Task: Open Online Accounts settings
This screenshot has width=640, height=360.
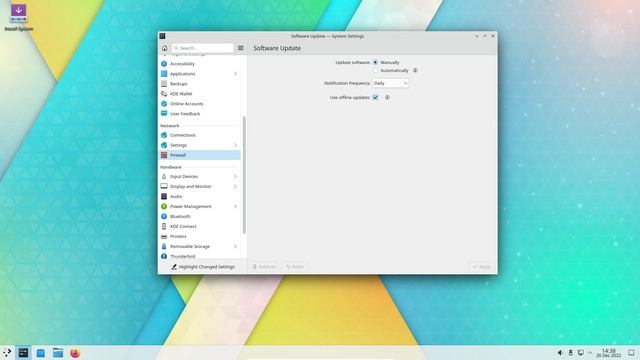Action: tap(200, 104)
